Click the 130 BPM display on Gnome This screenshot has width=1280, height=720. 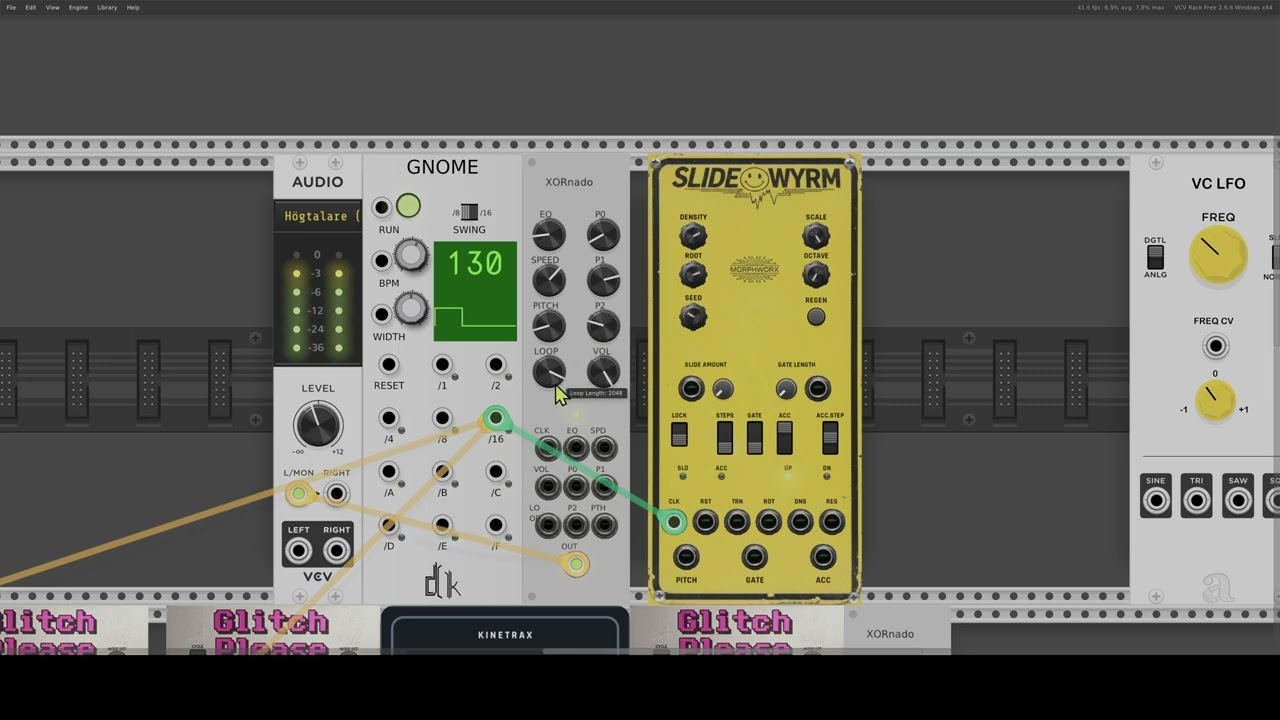(475, 264)
